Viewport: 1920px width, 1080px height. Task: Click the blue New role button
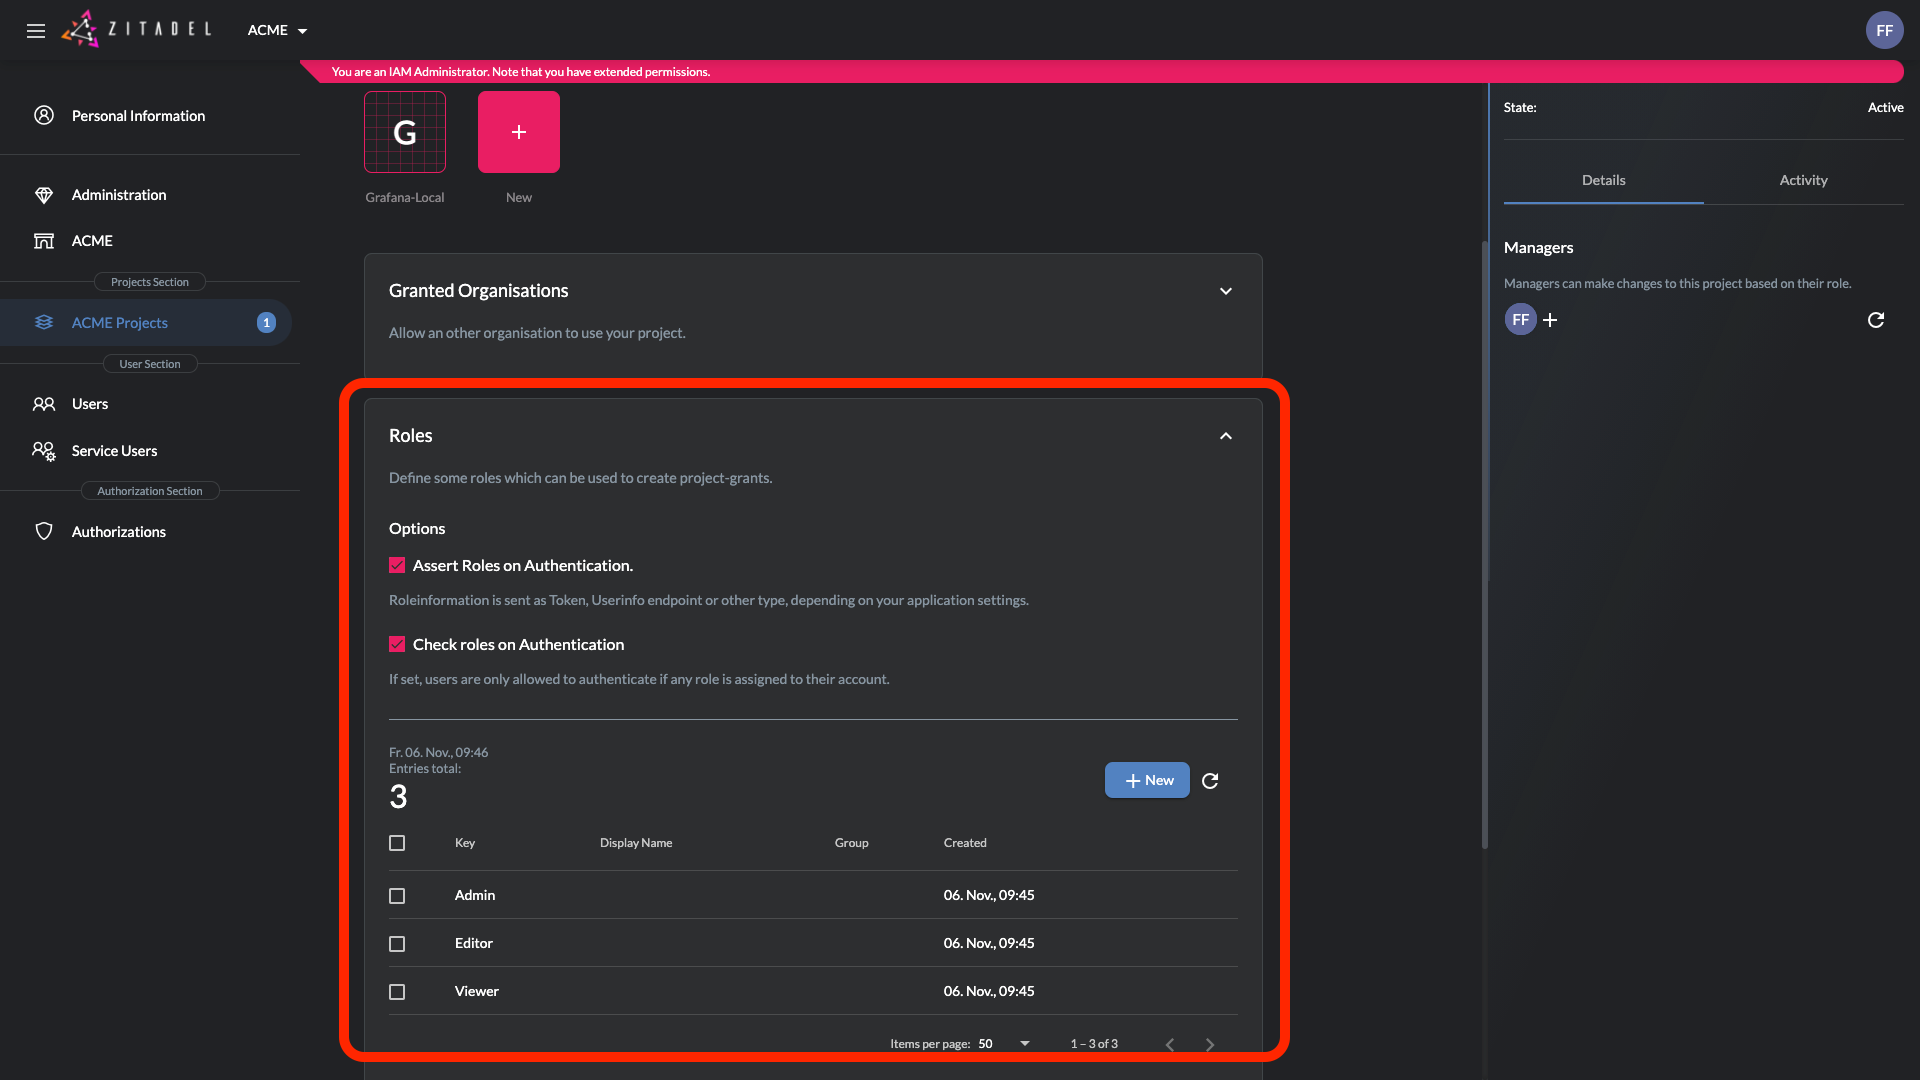click(1147, 781)
